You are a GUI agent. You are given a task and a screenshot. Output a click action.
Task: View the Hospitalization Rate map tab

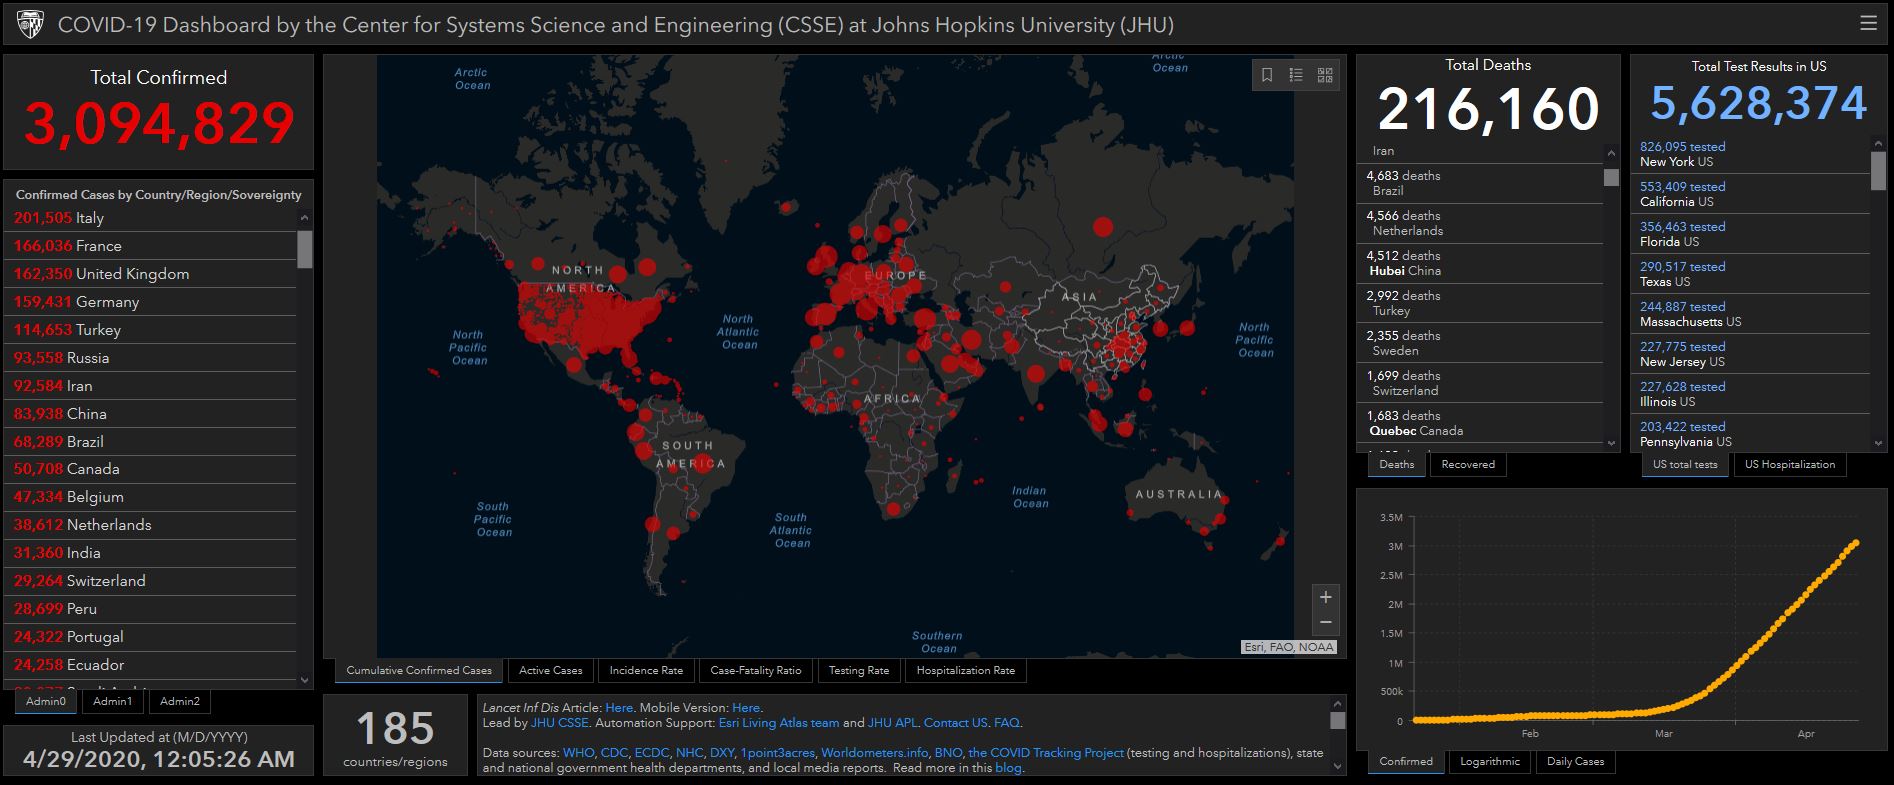pyautogui.click(x=966, y=670)
